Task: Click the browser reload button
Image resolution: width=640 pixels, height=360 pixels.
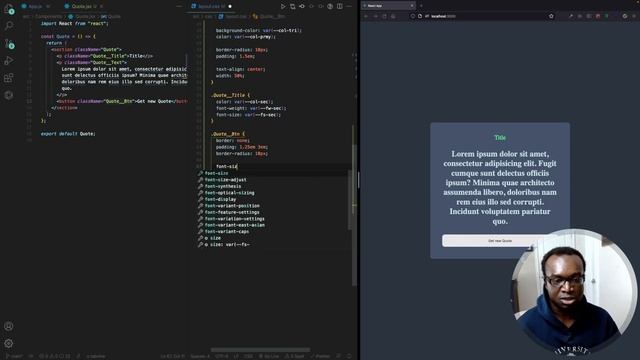Action: (x=384, y=16)
